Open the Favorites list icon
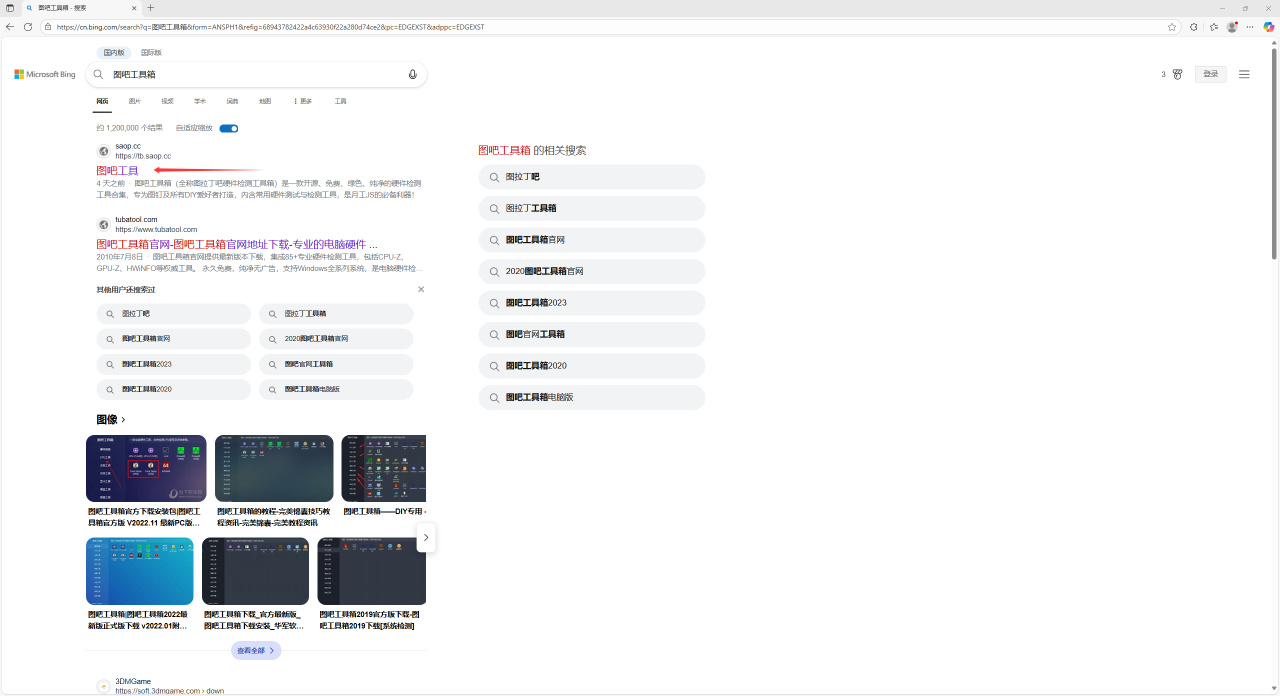Screen dimensions: 1280x696 (x=1214, y=27)
